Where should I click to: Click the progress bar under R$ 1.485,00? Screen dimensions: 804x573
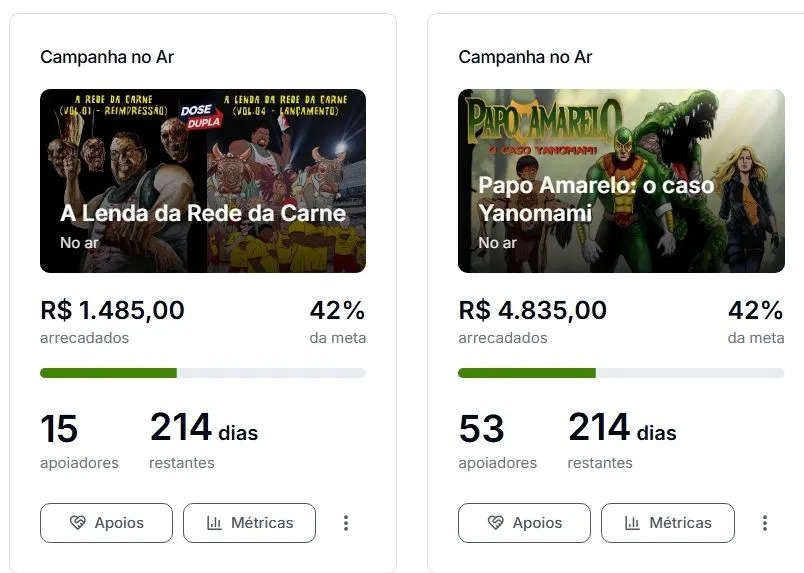pyautogui.click(x=203, y=373)
